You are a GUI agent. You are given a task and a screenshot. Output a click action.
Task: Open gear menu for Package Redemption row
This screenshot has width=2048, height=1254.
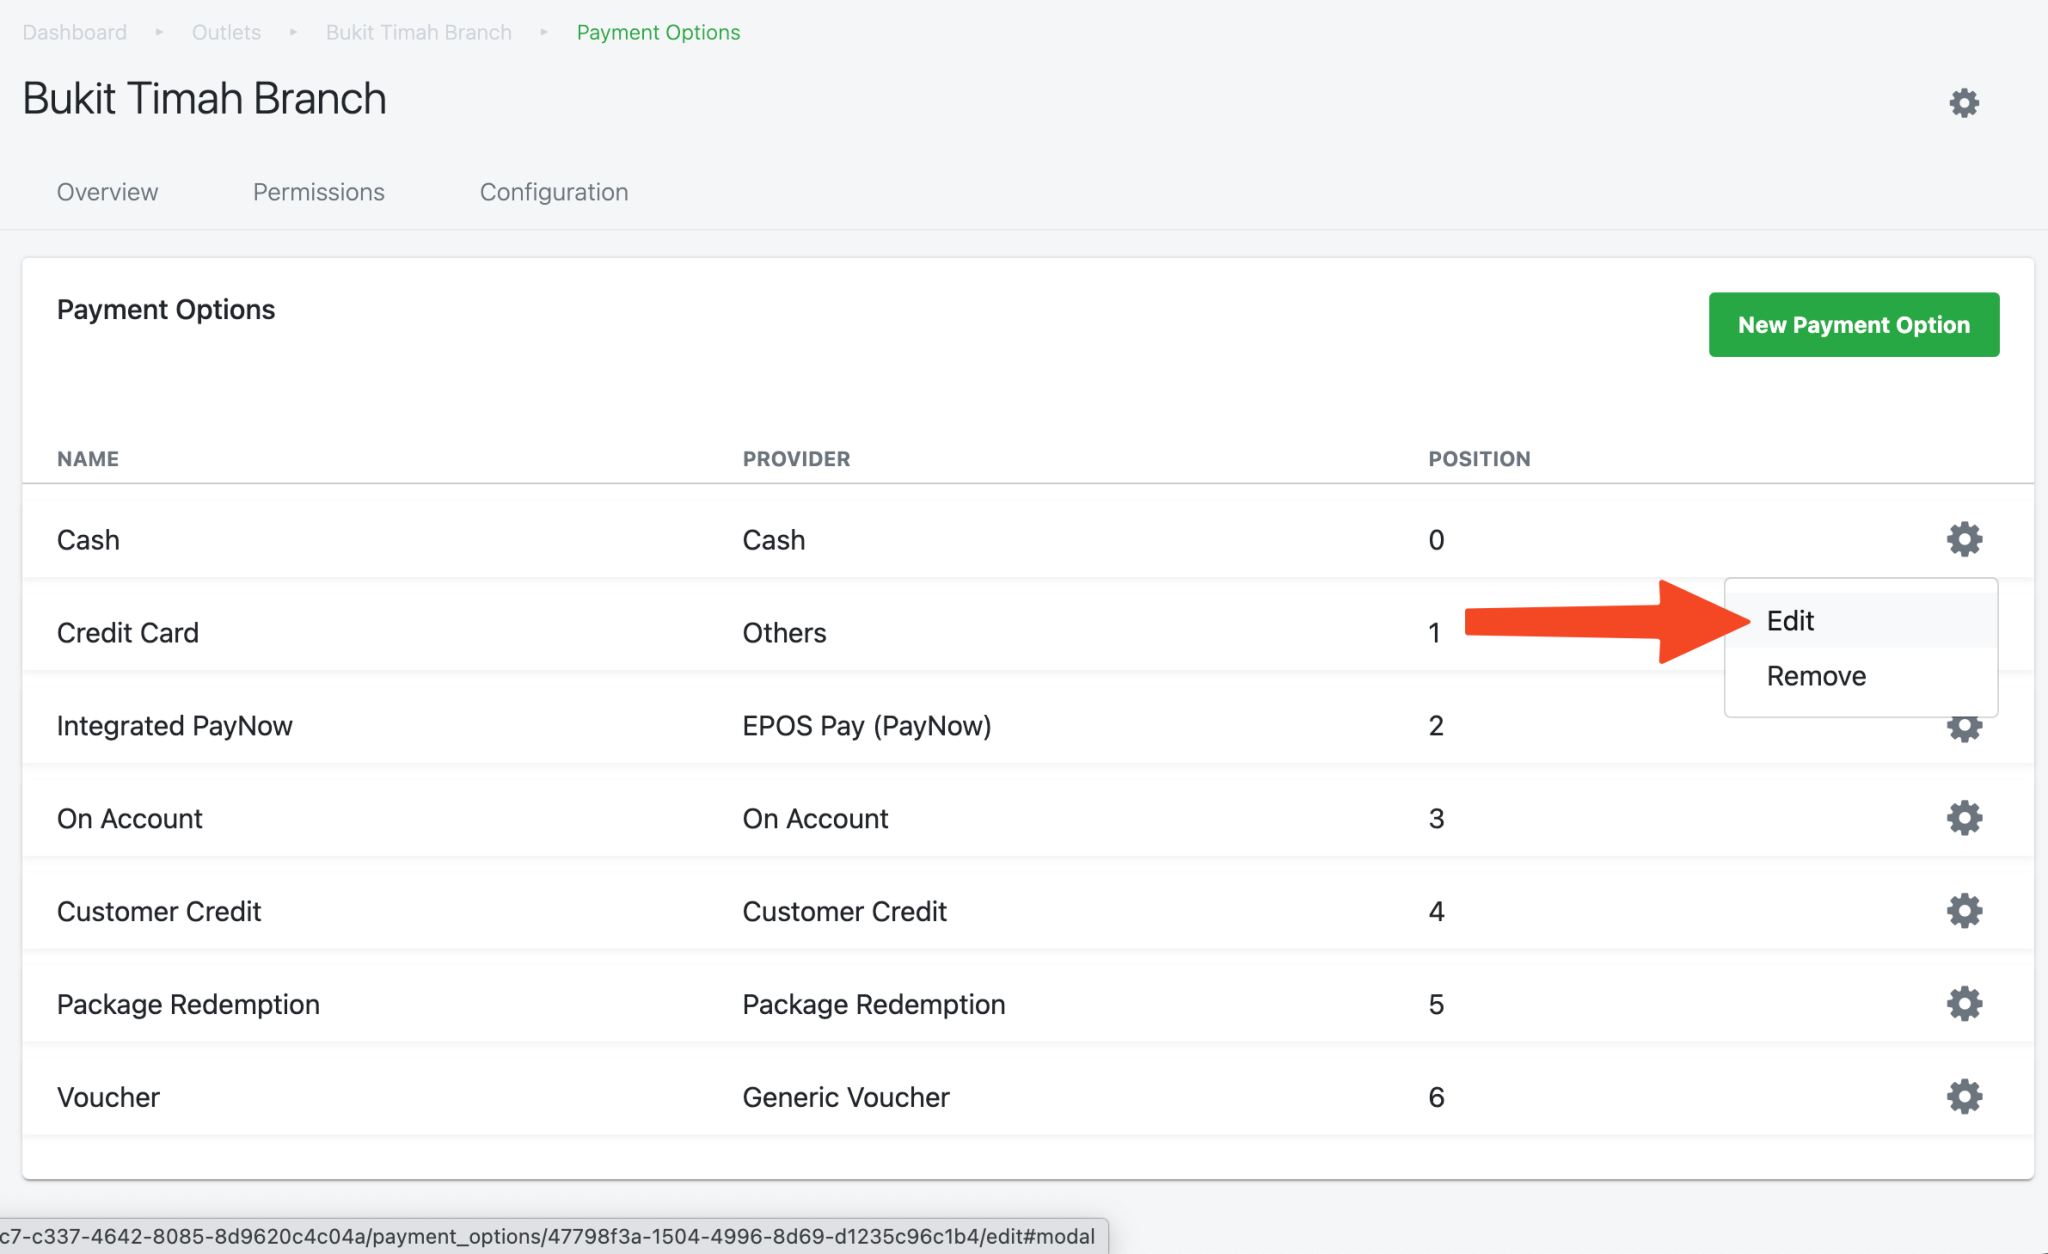pyautogui.click(x=1964, y=1004)
